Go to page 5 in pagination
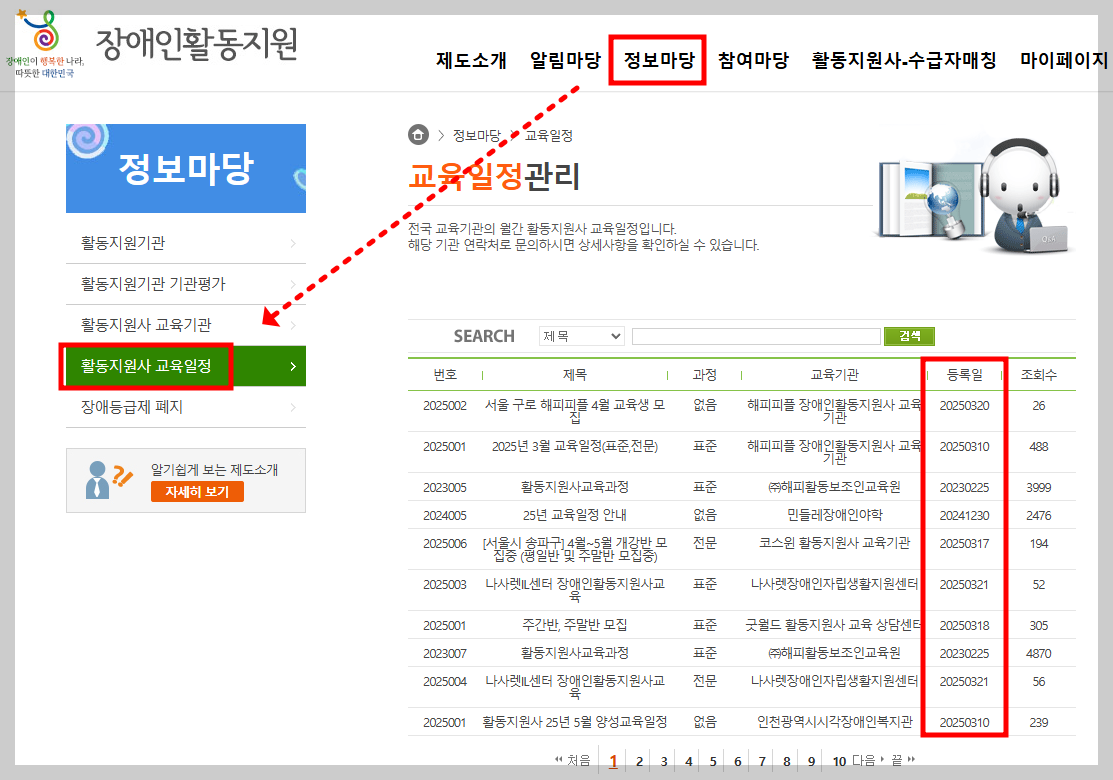Viewport: 1113px width, 780px height. [713, 762]
